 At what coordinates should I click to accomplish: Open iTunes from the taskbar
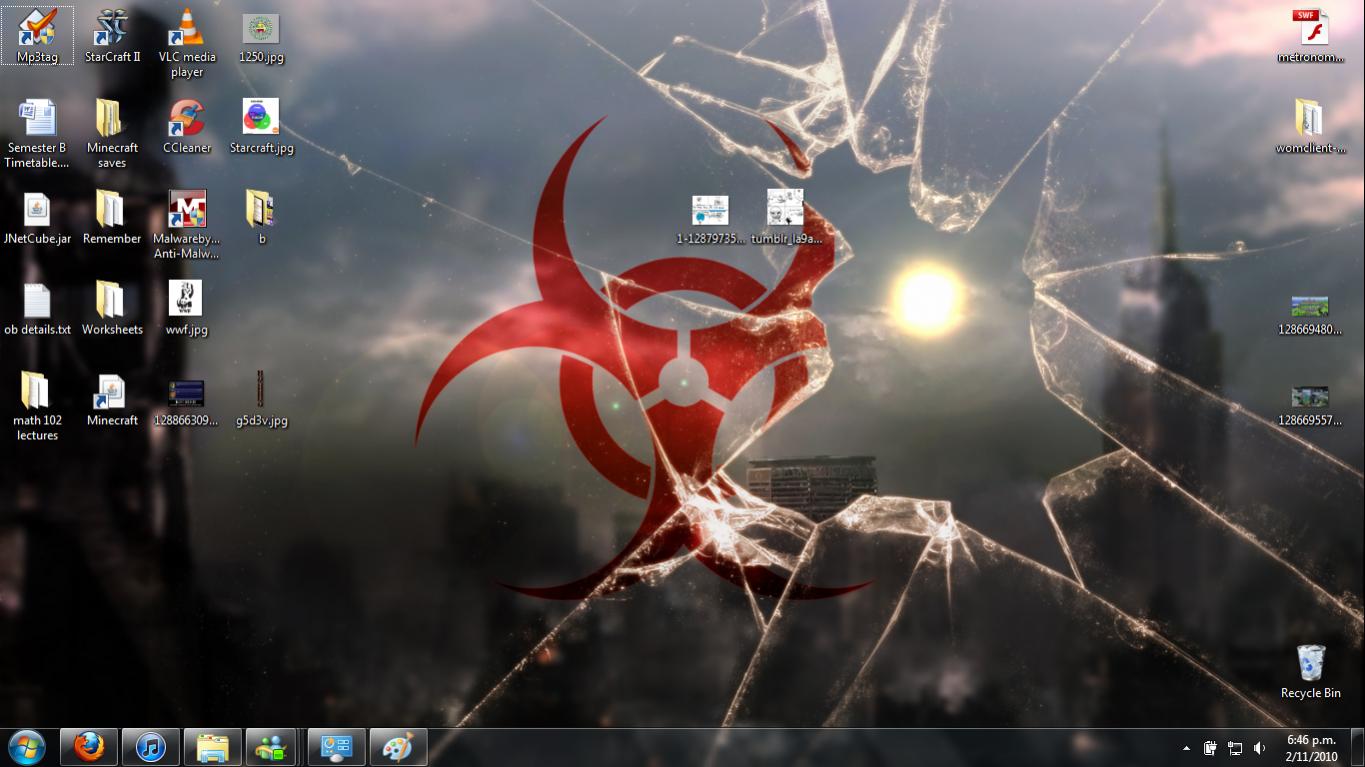coord(151,747)
